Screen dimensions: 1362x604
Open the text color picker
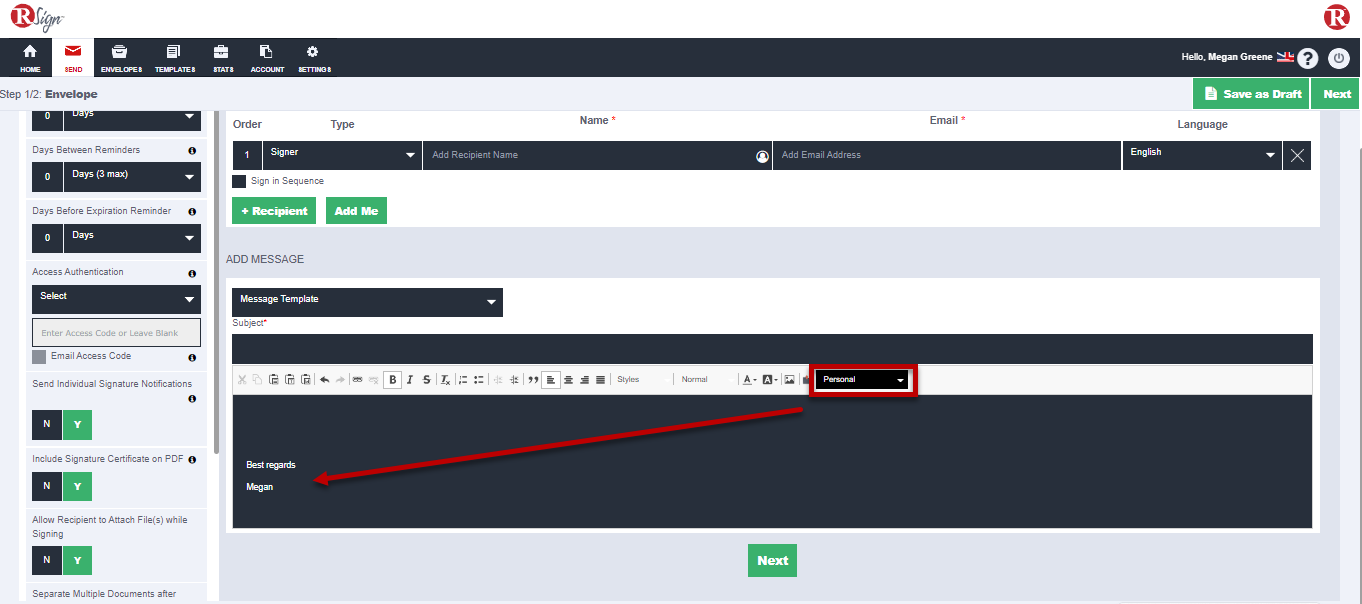pos(748,379)
